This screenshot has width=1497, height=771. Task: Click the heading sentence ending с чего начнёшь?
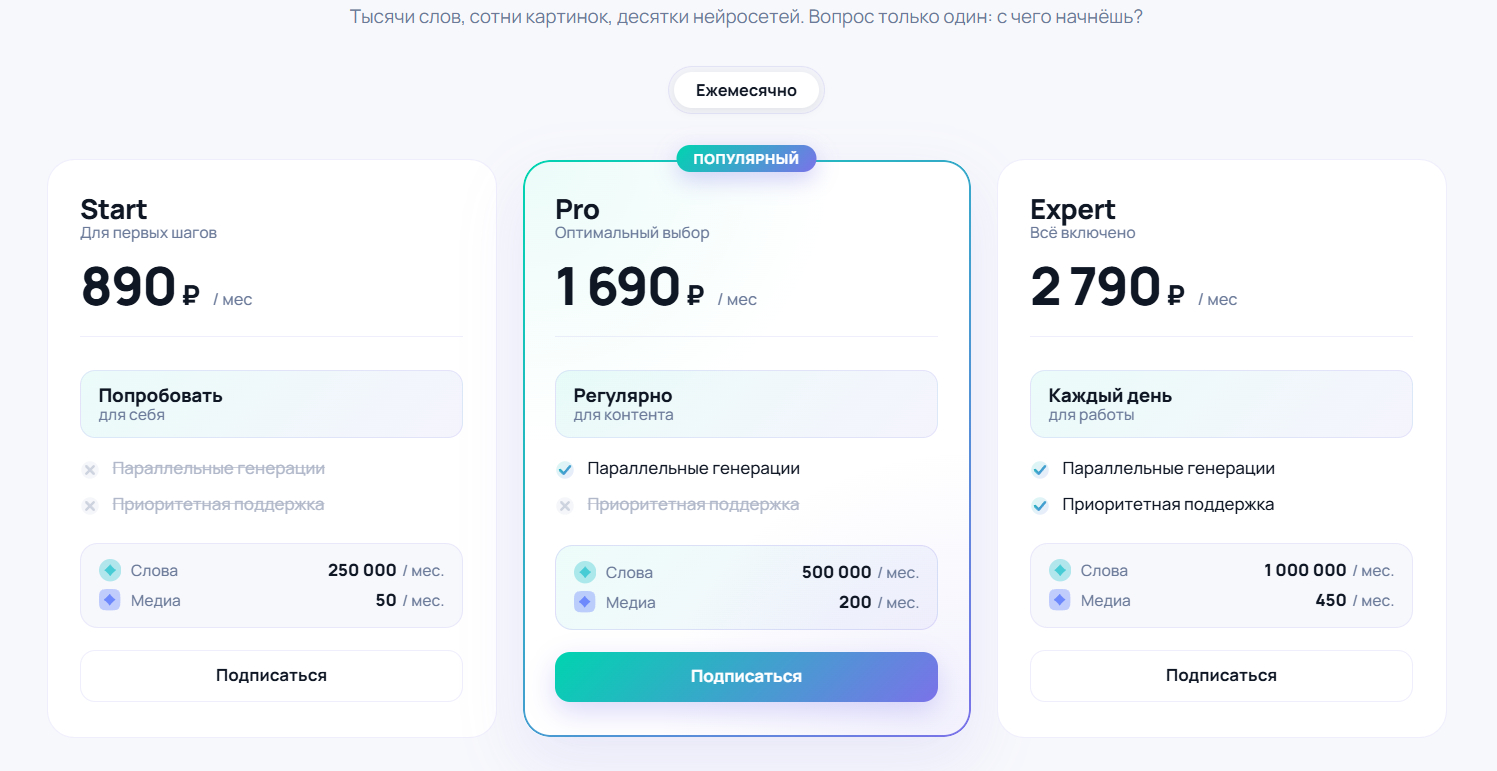[x=746, y=18]
